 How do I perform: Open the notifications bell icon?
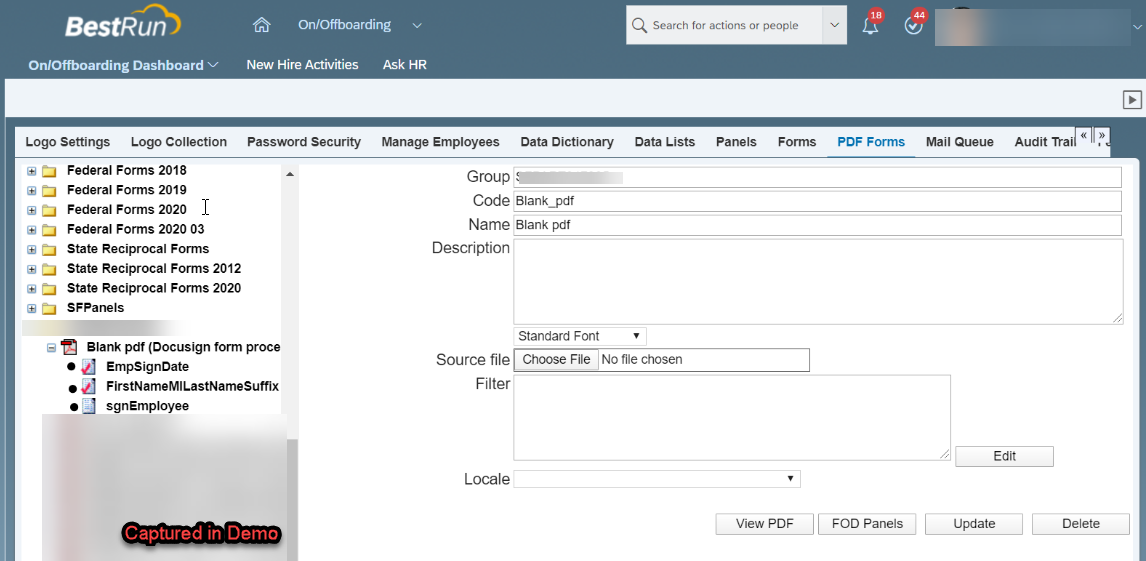pyautogui.click(x=870, y=26)
